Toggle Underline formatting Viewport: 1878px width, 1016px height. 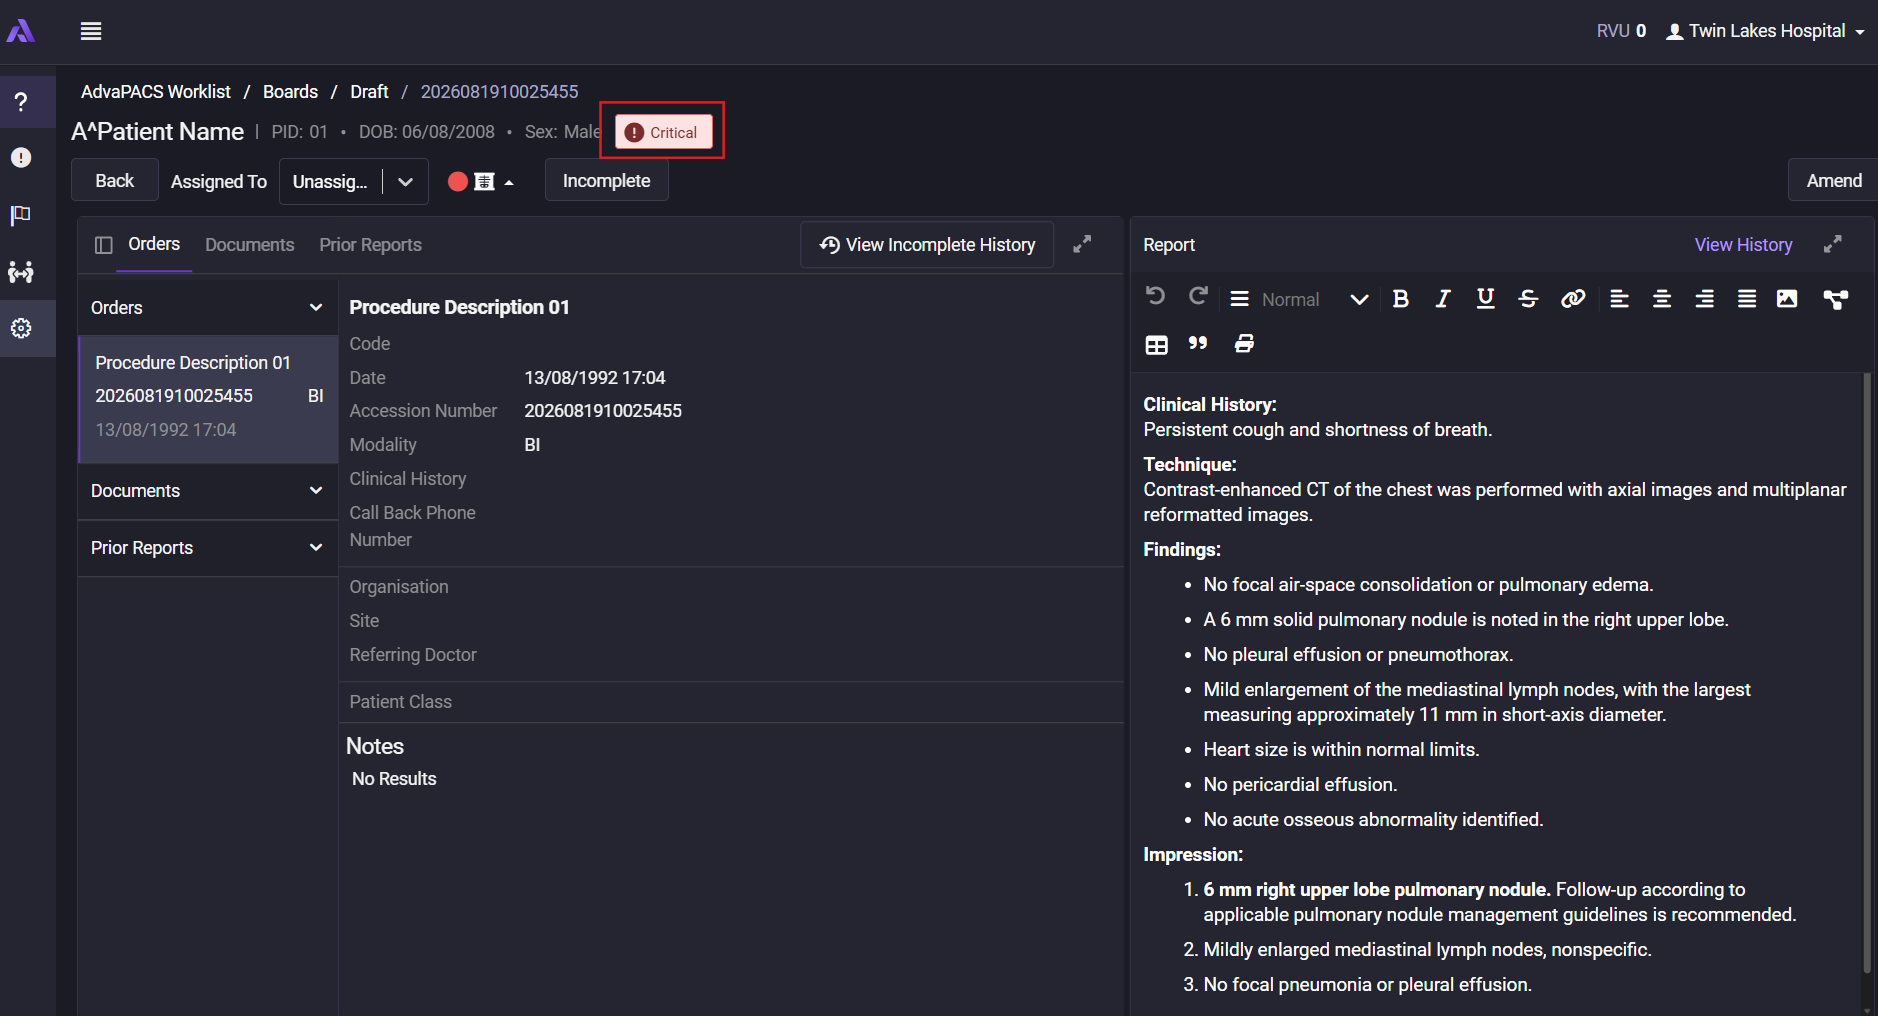(1485, 299)
